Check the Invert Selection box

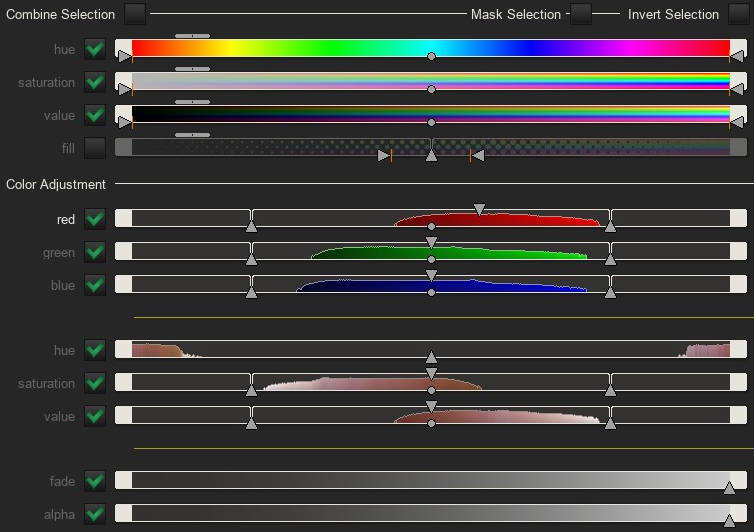pos(739,14)
